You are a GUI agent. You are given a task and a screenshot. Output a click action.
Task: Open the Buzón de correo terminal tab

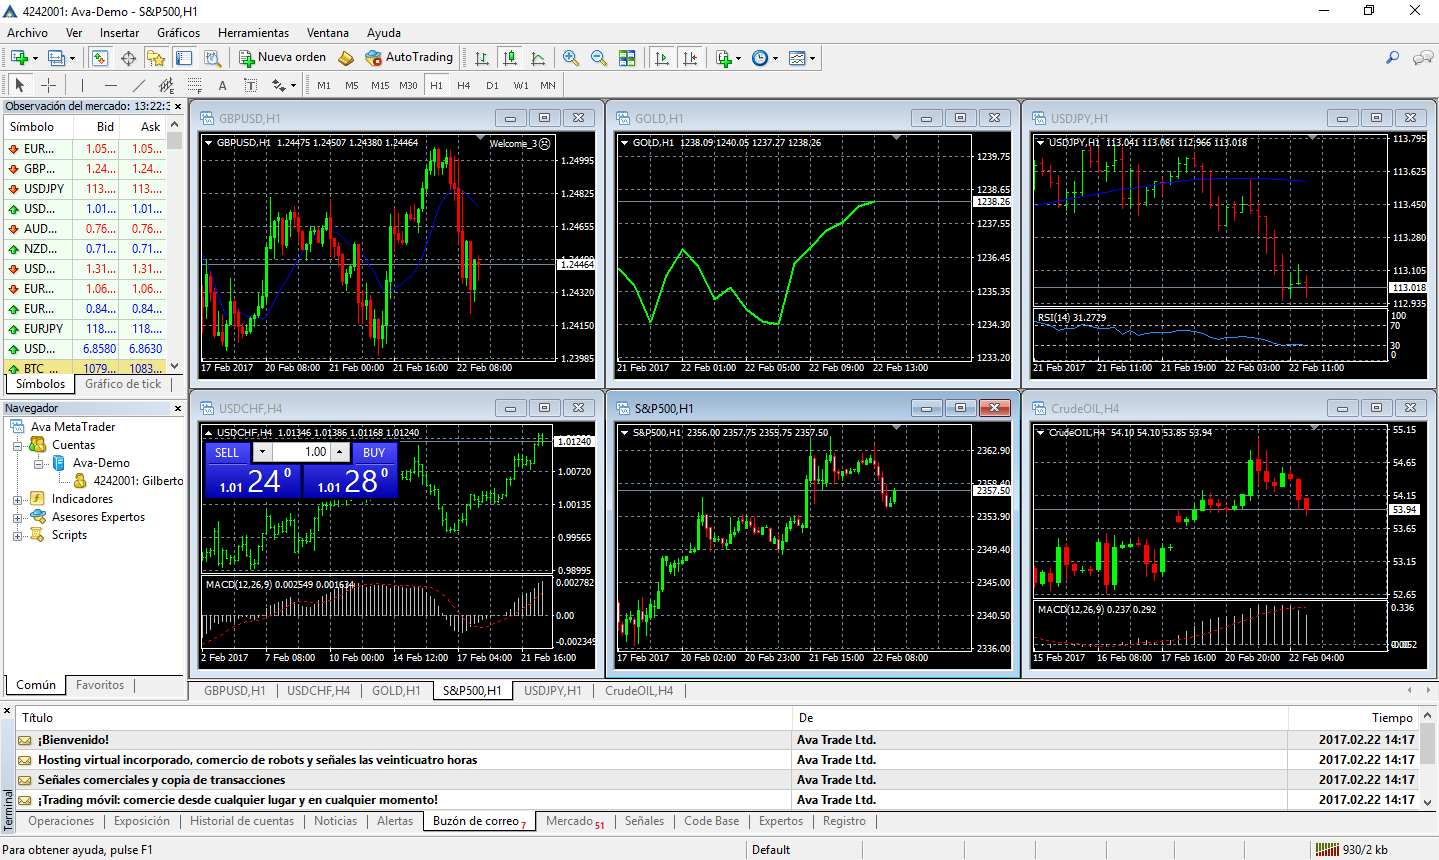(x=474, y=821)
